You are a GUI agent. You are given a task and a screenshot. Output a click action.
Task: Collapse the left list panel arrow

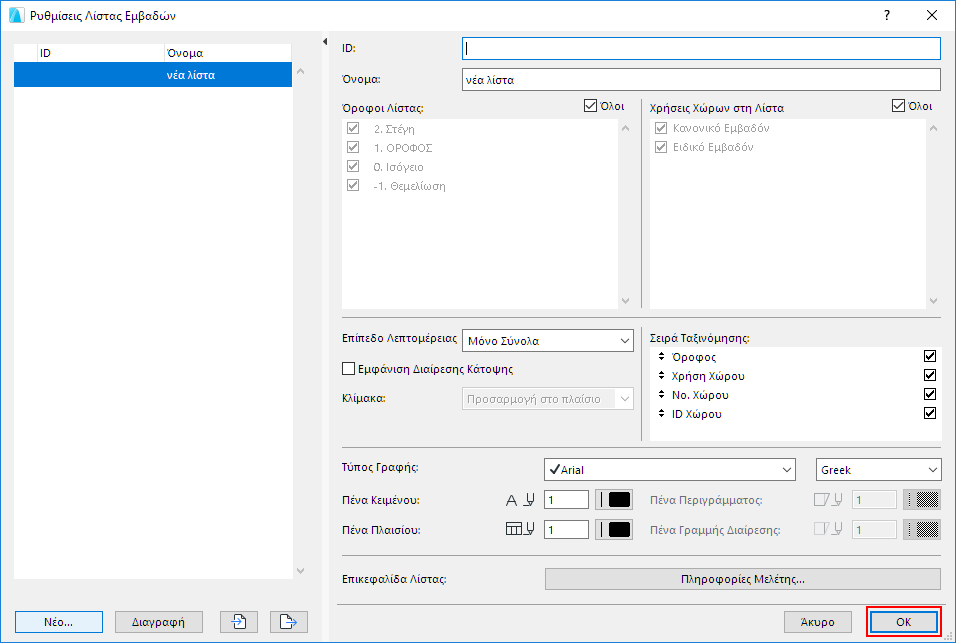pyautogui.click(x=324, y=41)
